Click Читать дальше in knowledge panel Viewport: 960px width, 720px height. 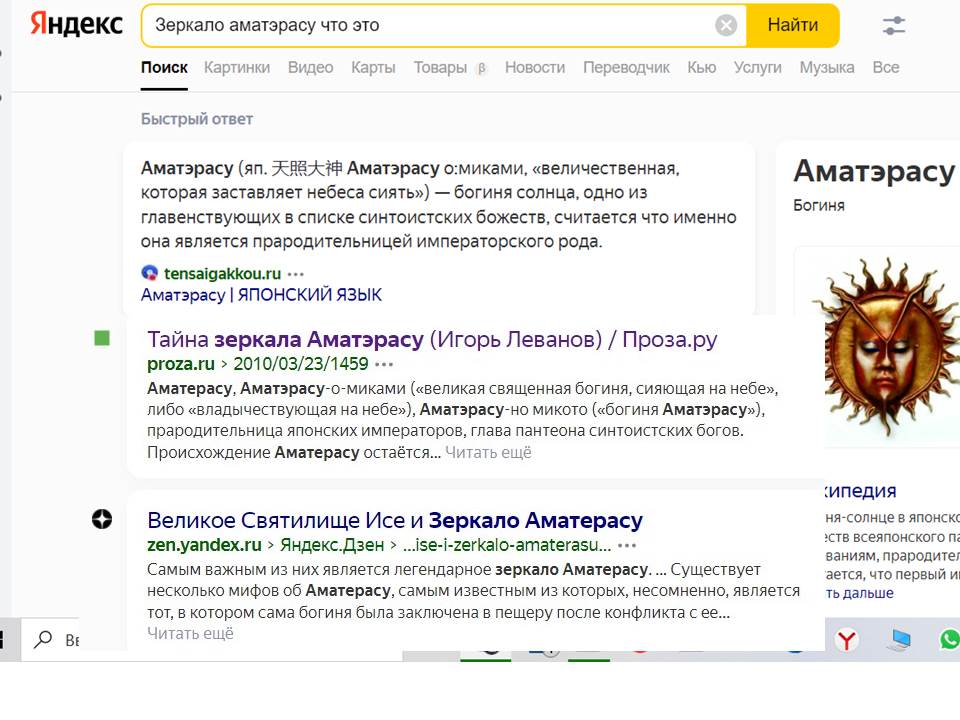pyautogui.click(x=859, y=593)
